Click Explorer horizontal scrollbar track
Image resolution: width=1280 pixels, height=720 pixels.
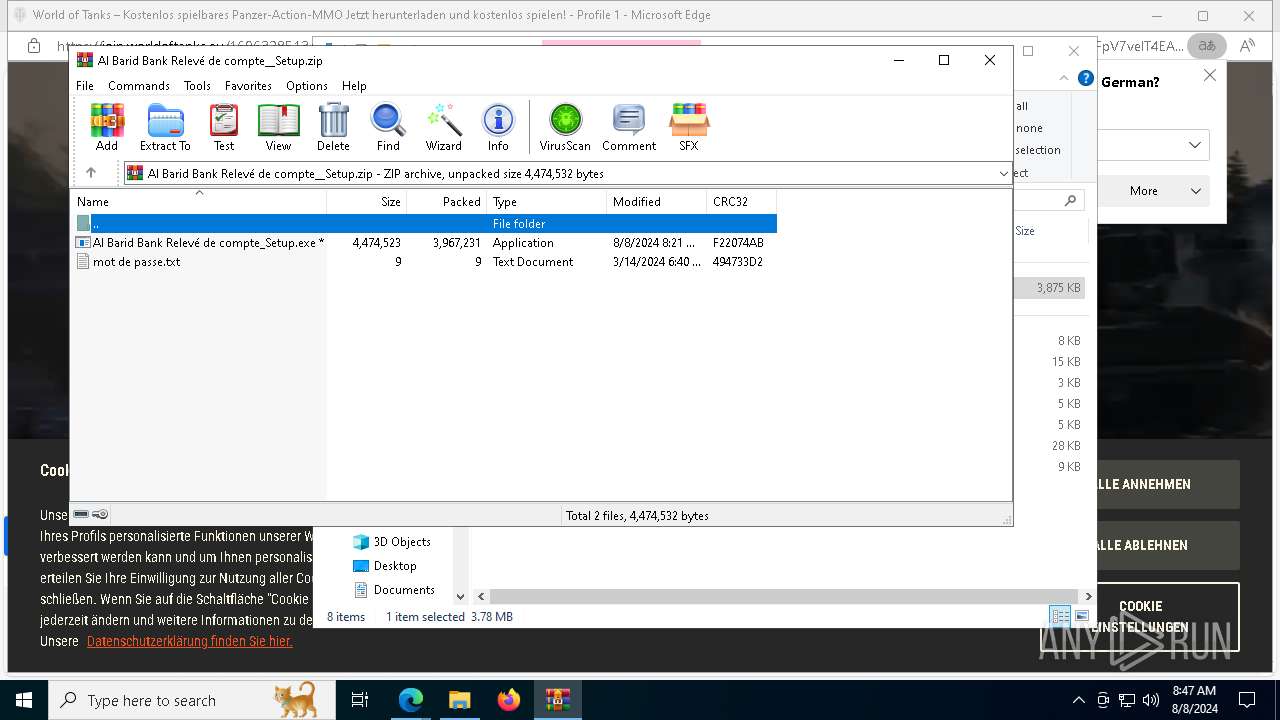[x=785, y=596]
